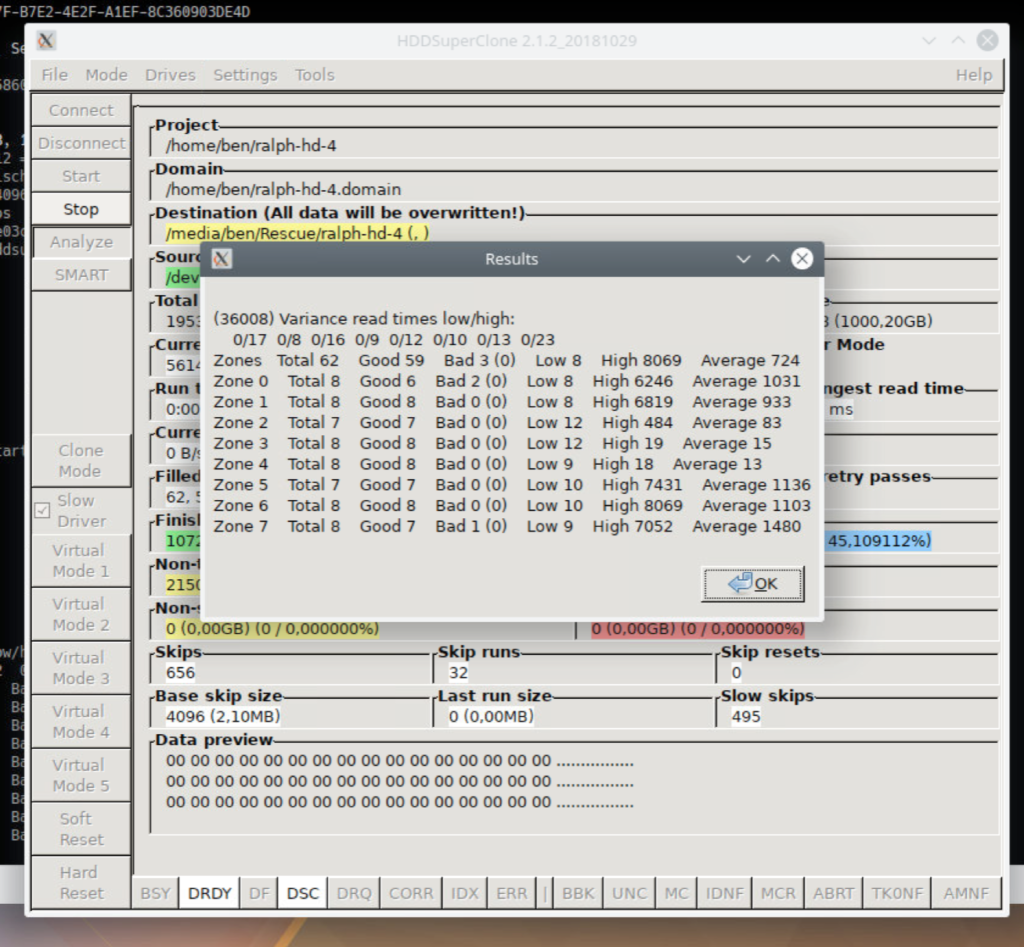Click Skip runs value 32
The height and width of the screenshot is (947, 1024).
point(458,673)
